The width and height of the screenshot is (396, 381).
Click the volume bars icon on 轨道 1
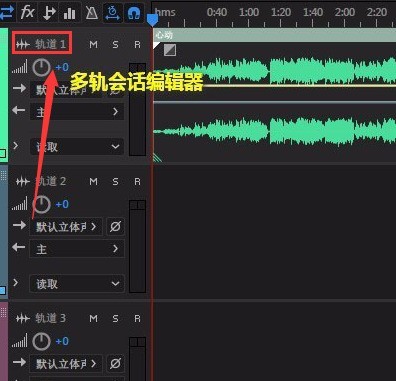tap(20, 67)
